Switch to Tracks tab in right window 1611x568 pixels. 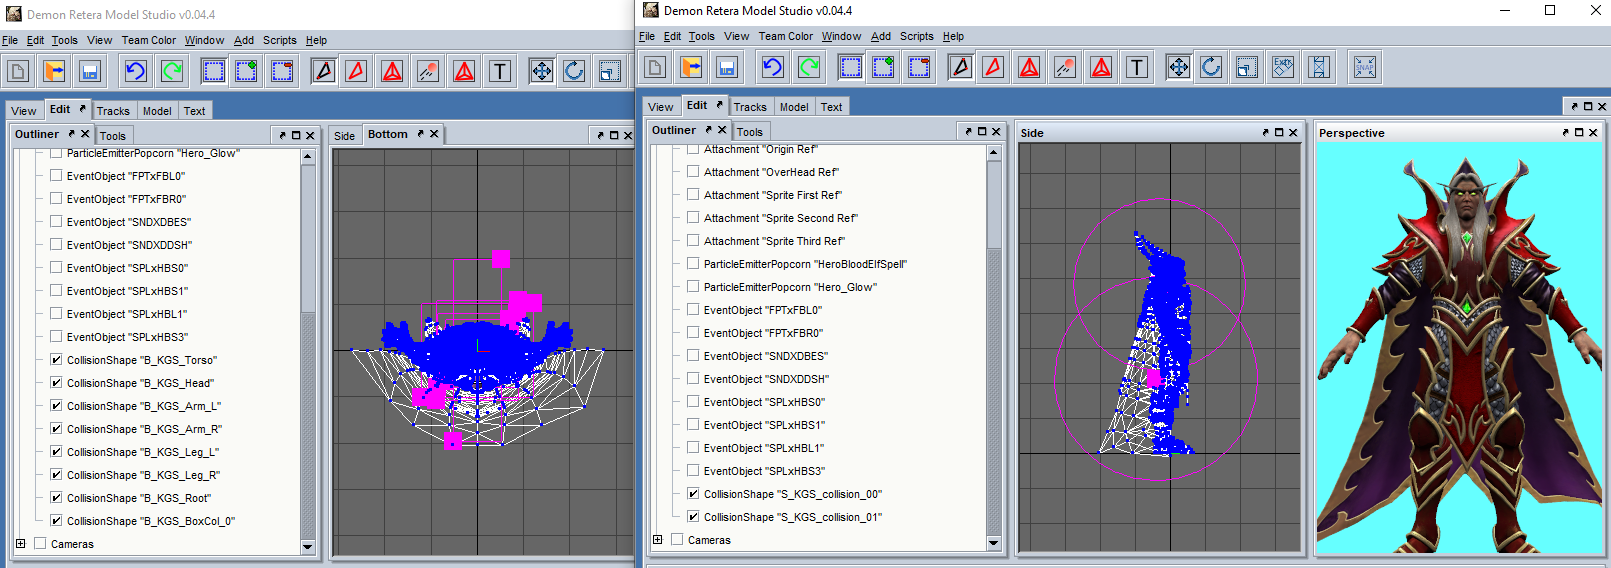coord(750,107)
